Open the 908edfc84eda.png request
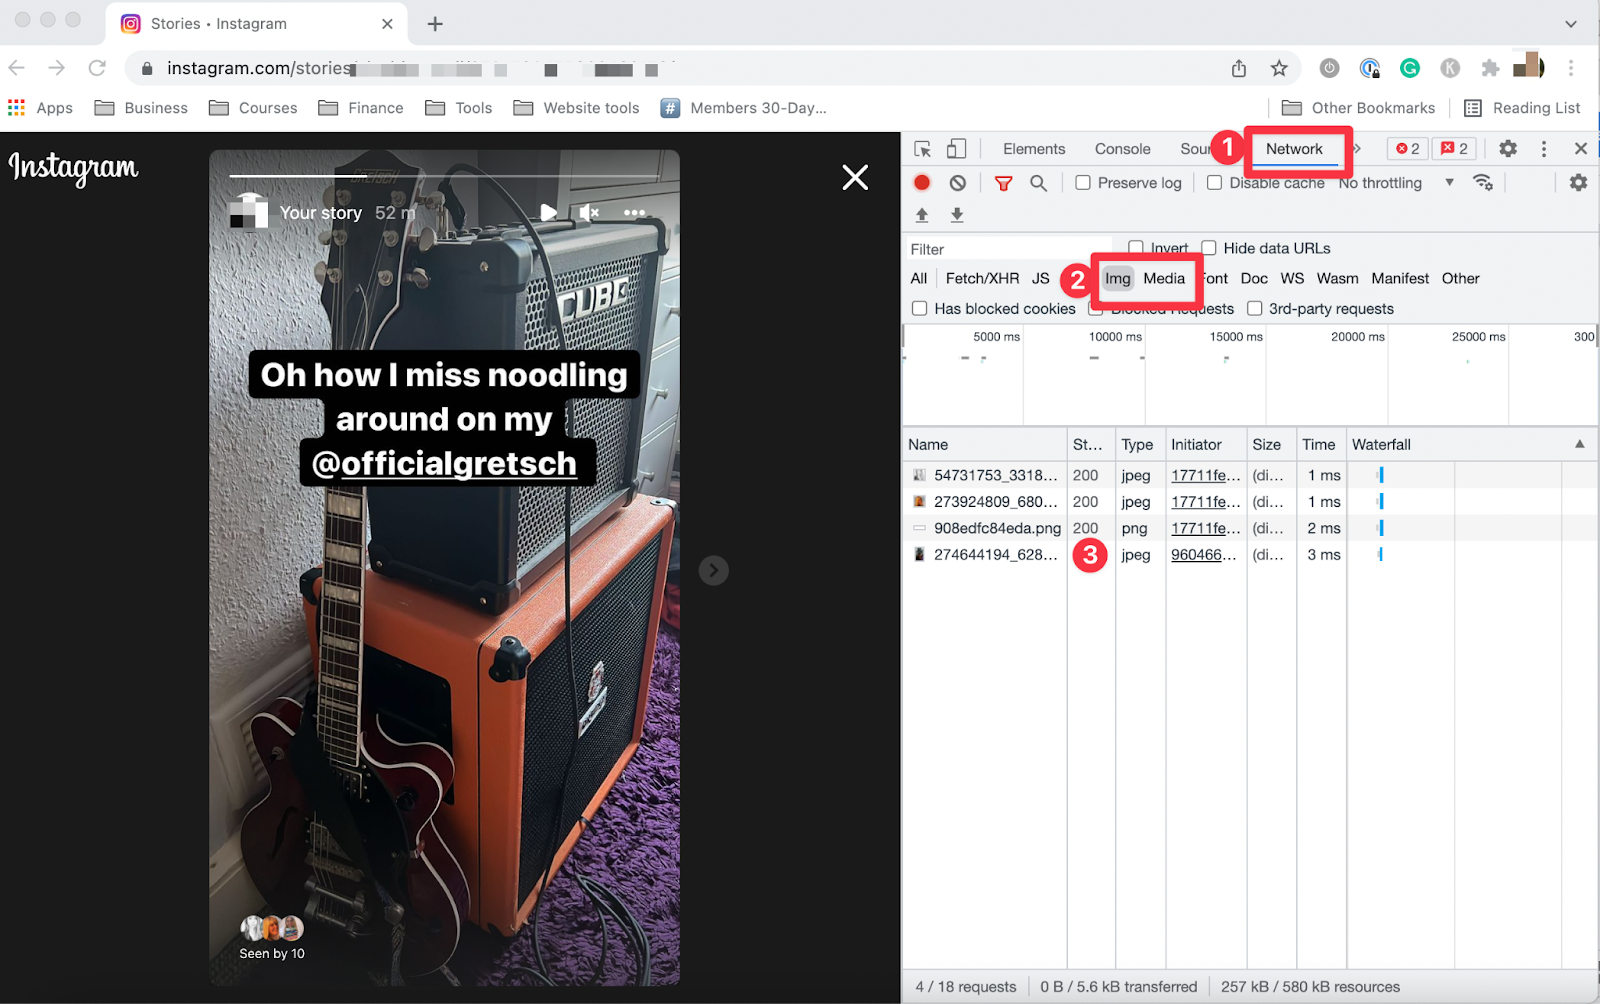 [x=996, y=528]
